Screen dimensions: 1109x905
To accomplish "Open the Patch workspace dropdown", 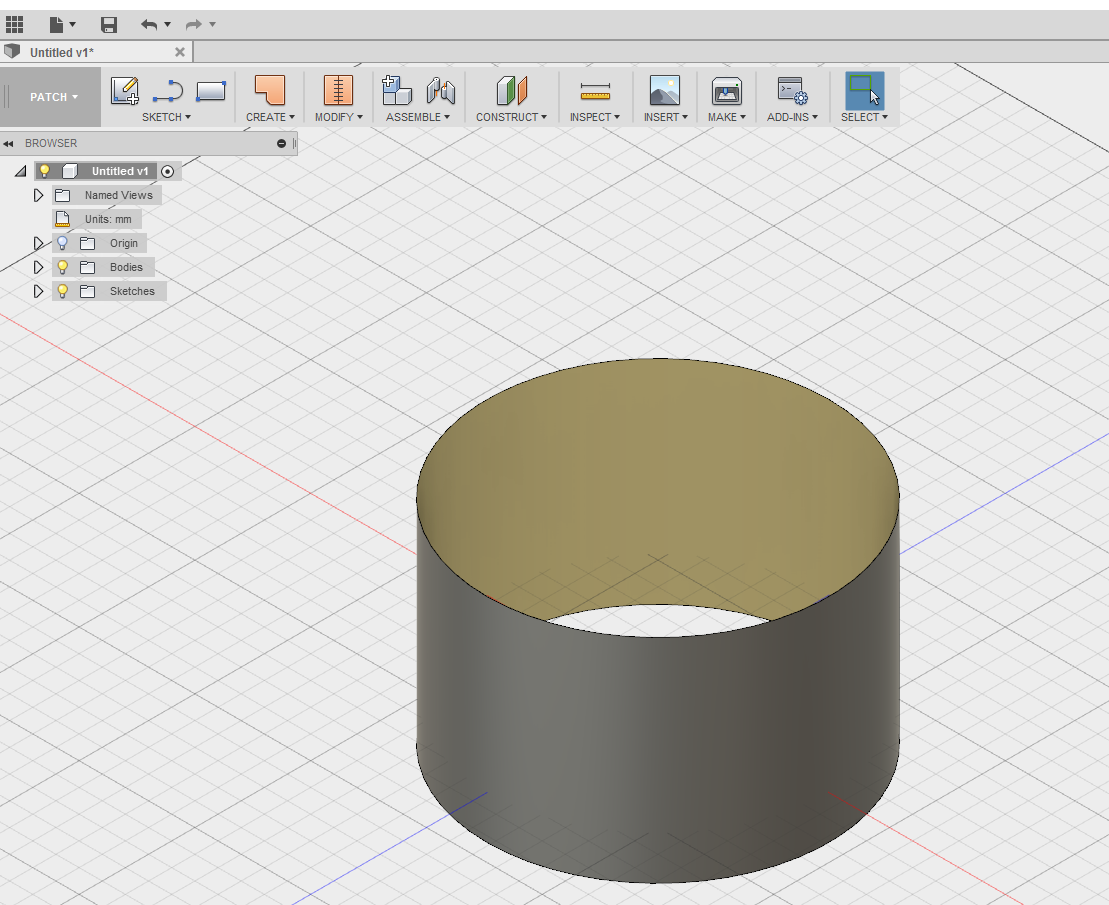I will [50, 97].
